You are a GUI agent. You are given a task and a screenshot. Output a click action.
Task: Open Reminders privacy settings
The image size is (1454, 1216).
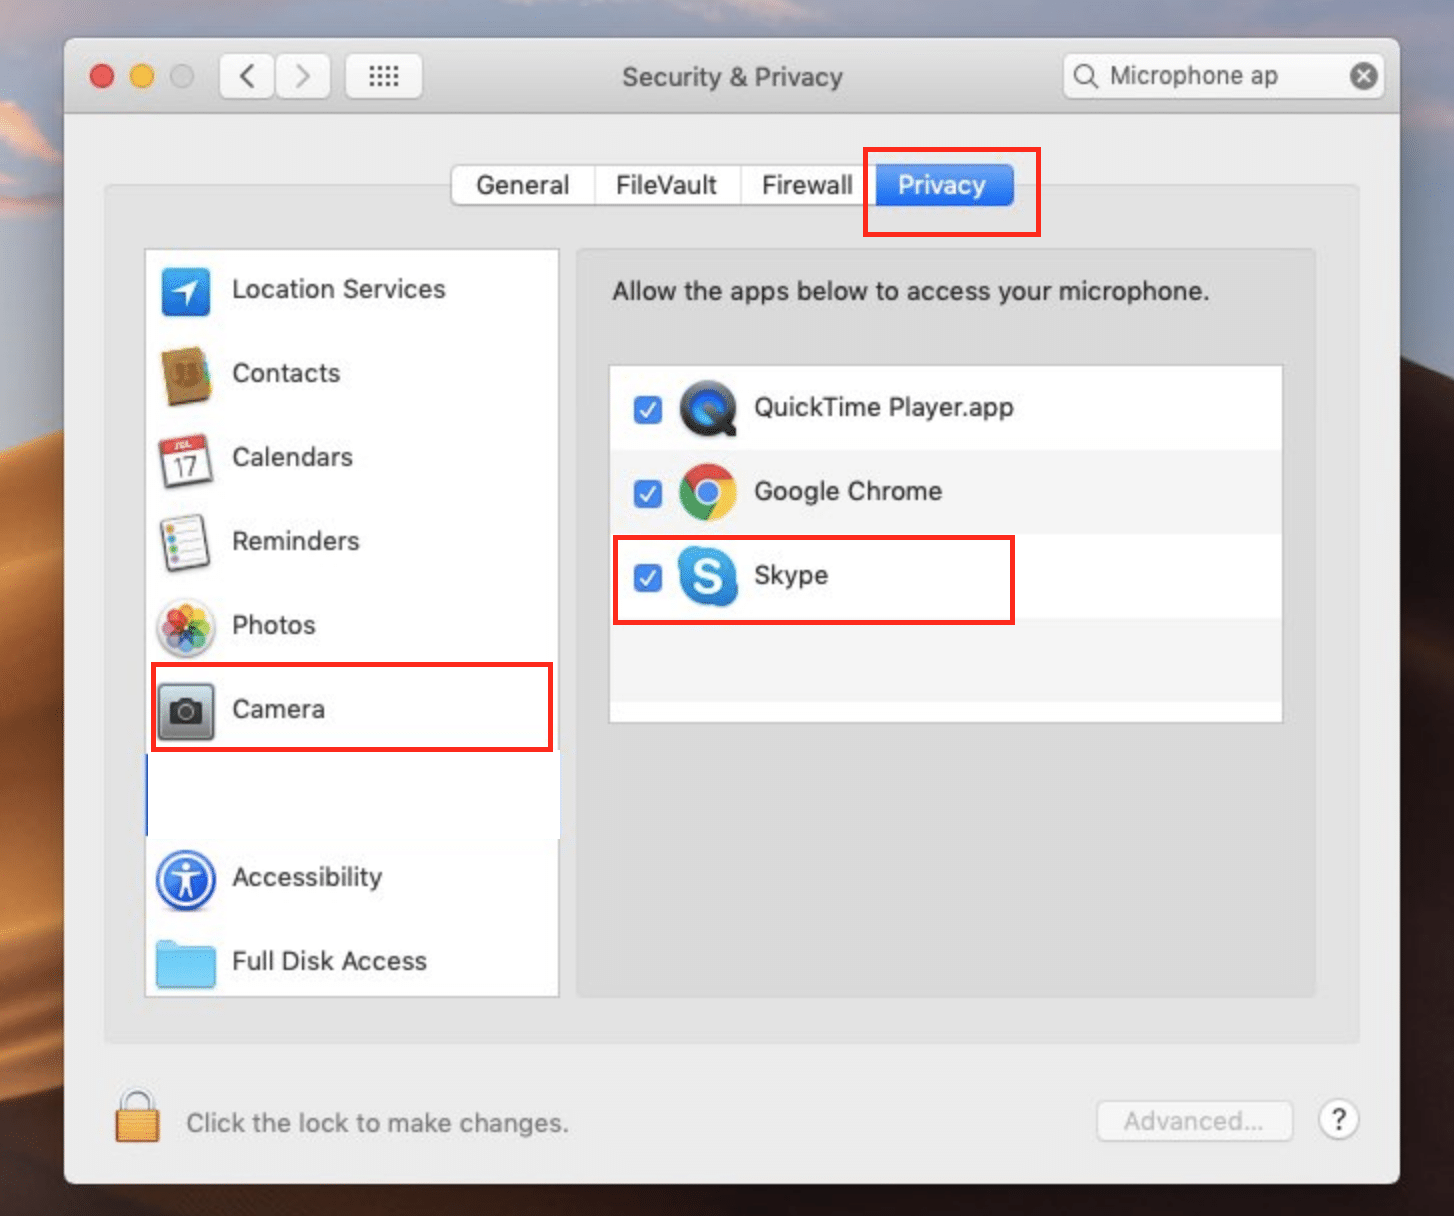point(295,541)
